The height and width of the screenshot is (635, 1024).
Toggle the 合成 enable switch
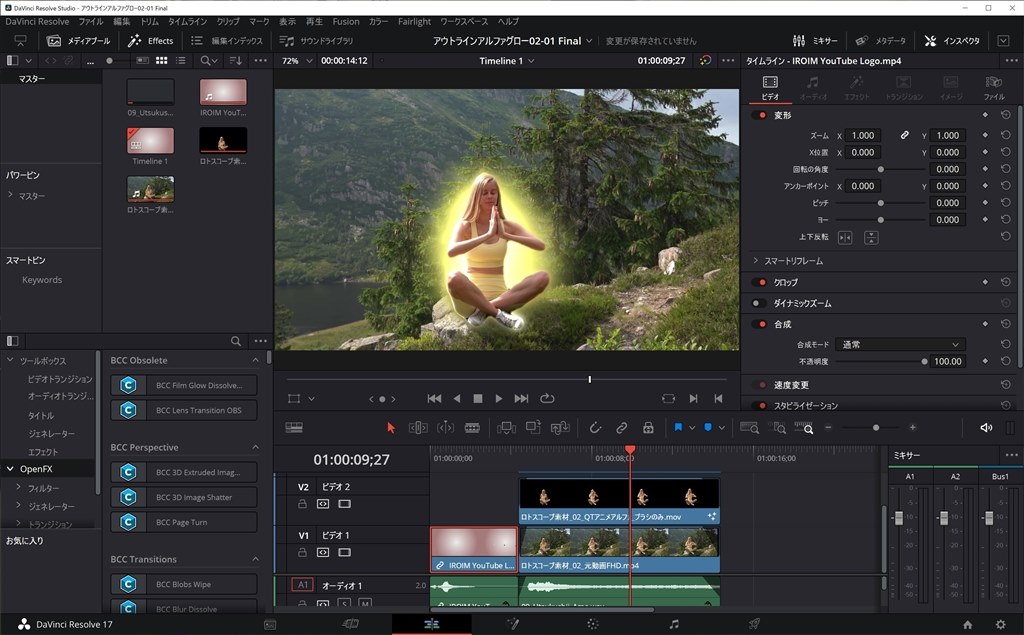pos(759,324)
